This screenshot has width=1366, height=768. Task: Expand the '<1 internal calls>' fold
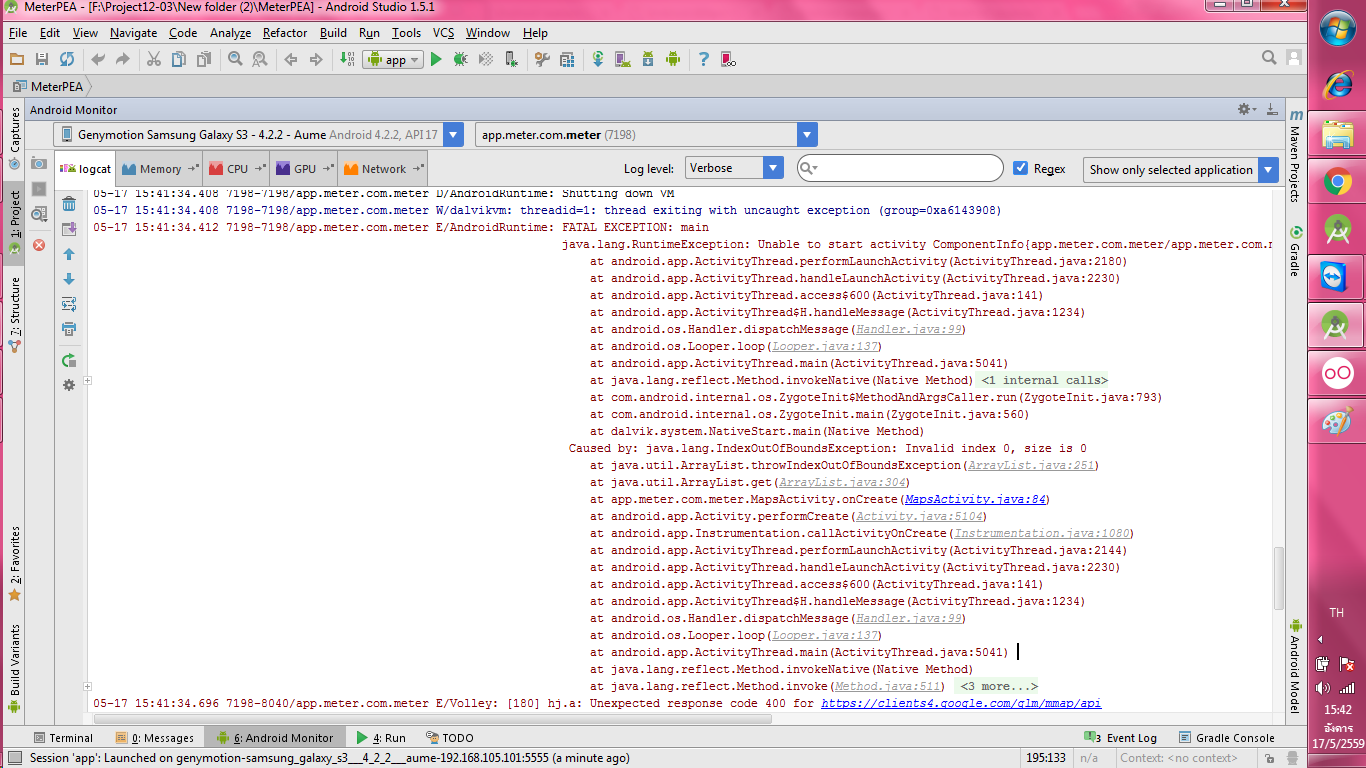[x=1043, y=381]
